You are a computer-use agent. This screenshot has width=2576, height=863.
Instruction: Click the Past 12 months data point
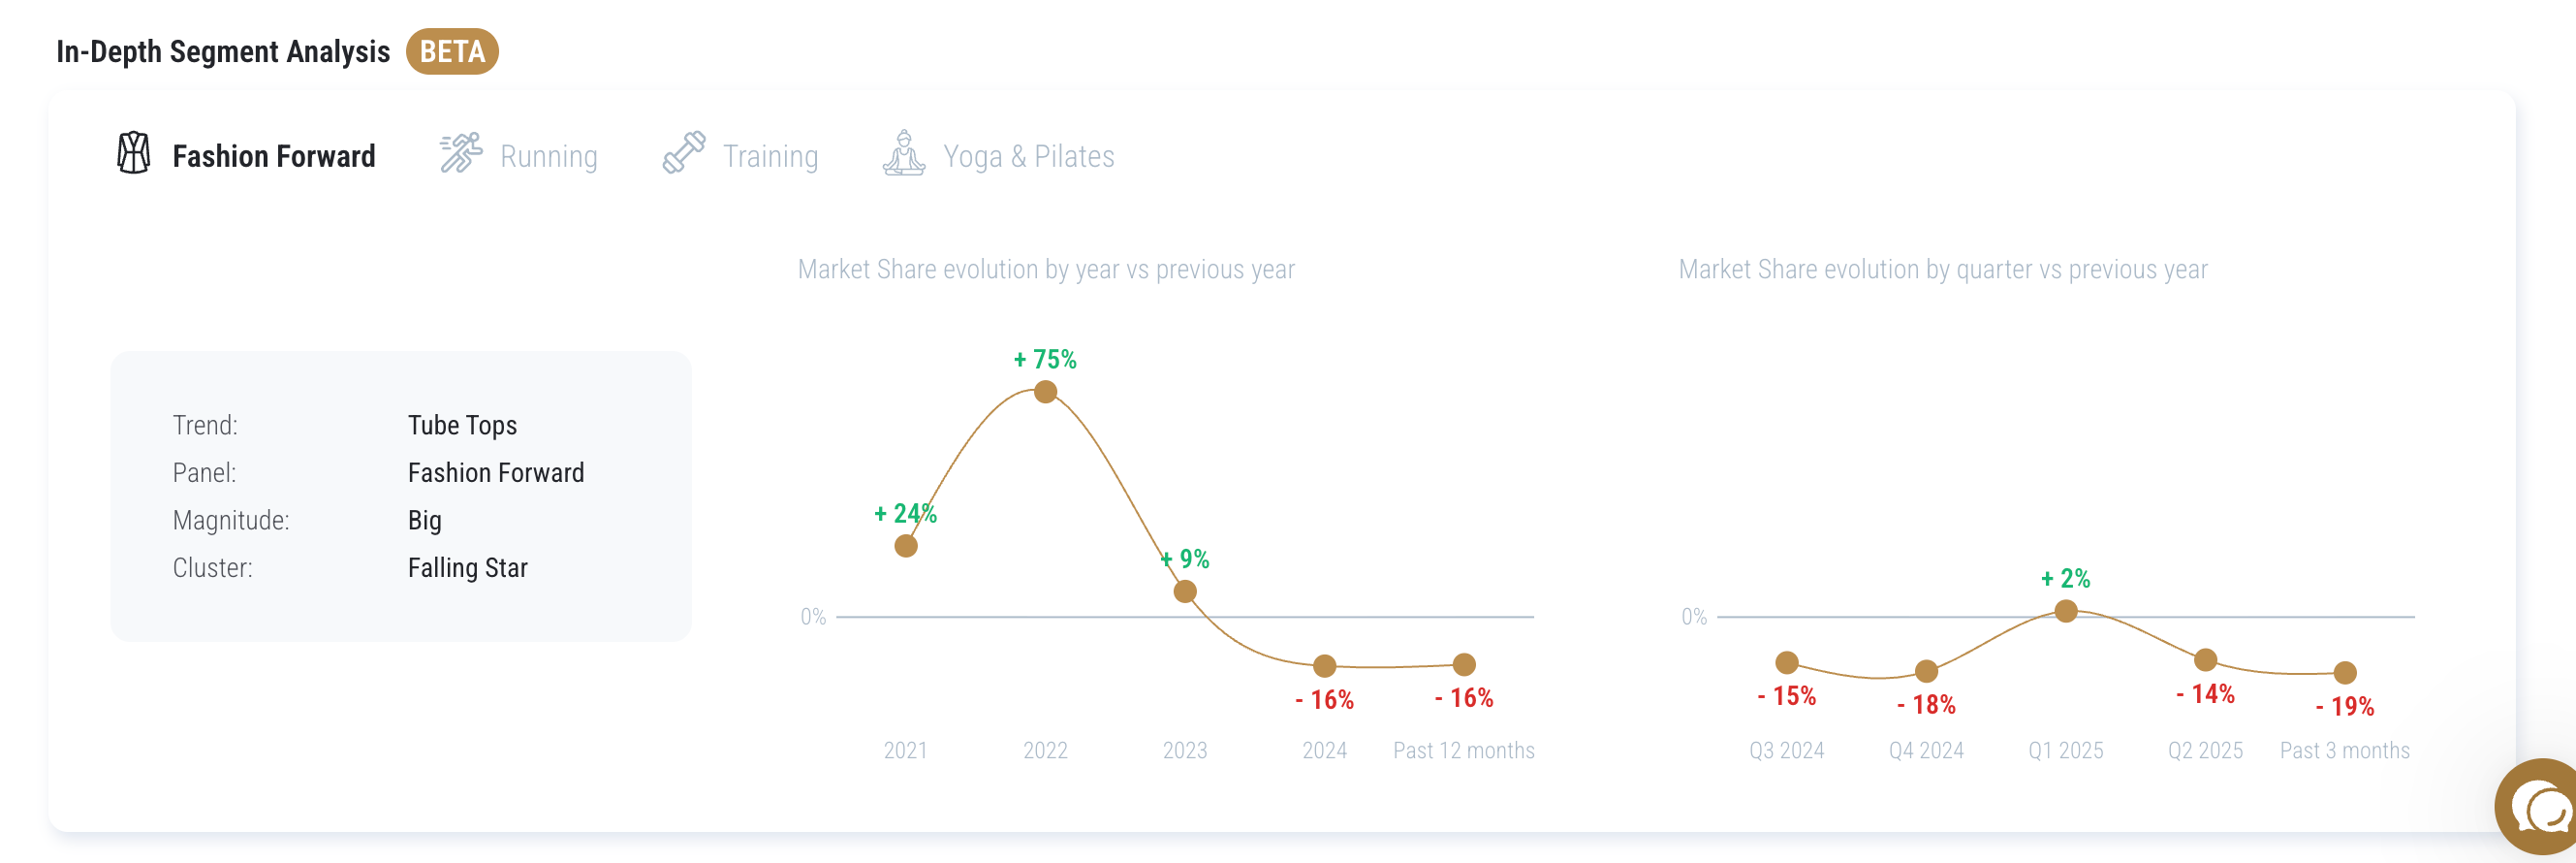pos(1464,664)
